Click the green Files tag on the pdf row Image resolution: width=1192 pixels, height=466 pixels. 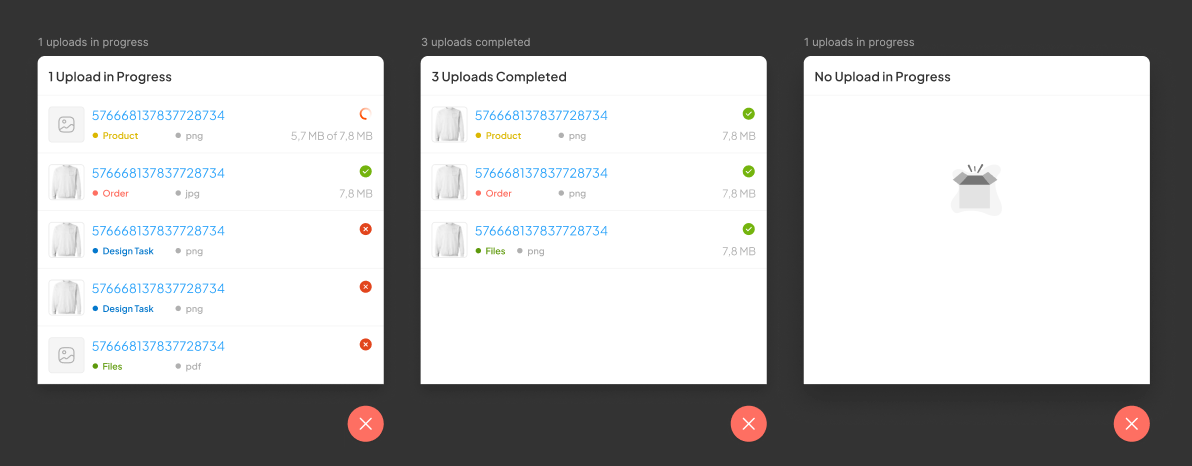click(x=111, y=367)
